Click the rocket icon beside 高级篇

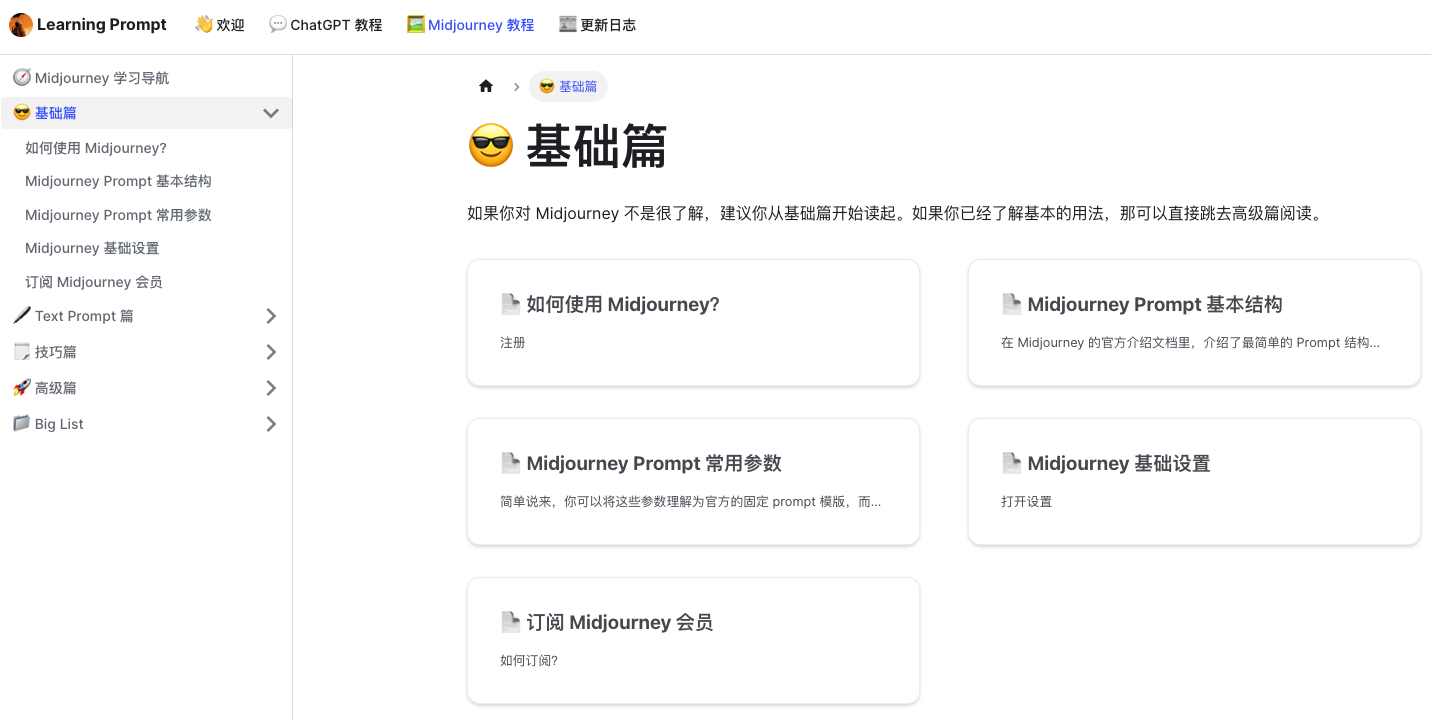(22, 387)
